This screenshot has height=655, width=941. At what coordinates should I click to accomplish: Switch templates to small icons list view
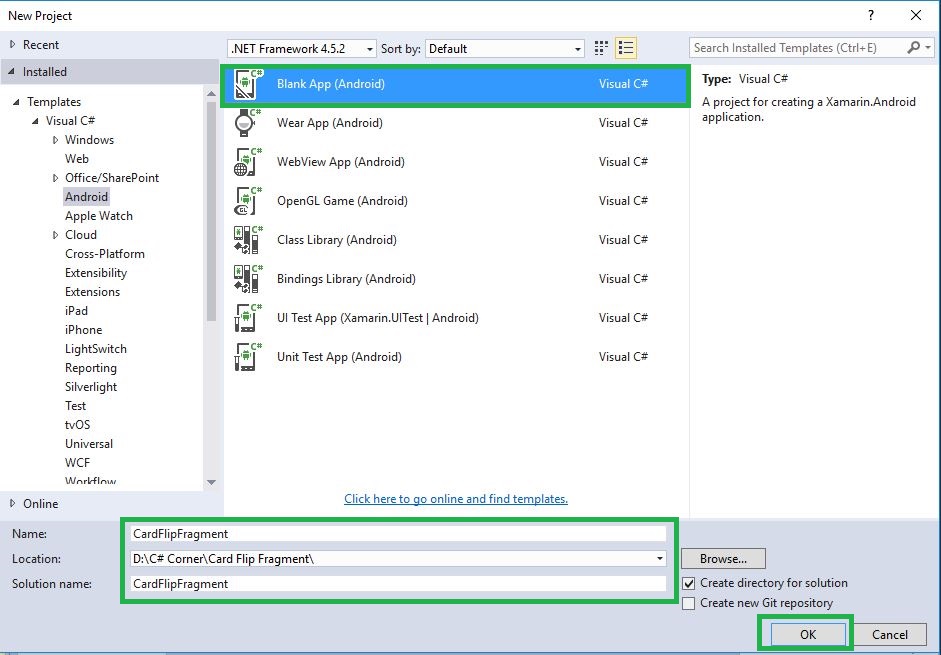pyautogui.click(x=625, y=49)
